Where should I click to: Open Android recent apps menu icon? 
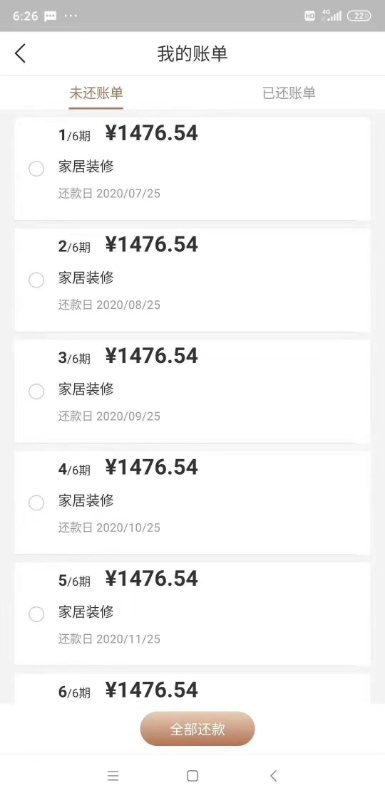[x=113, y=776]
